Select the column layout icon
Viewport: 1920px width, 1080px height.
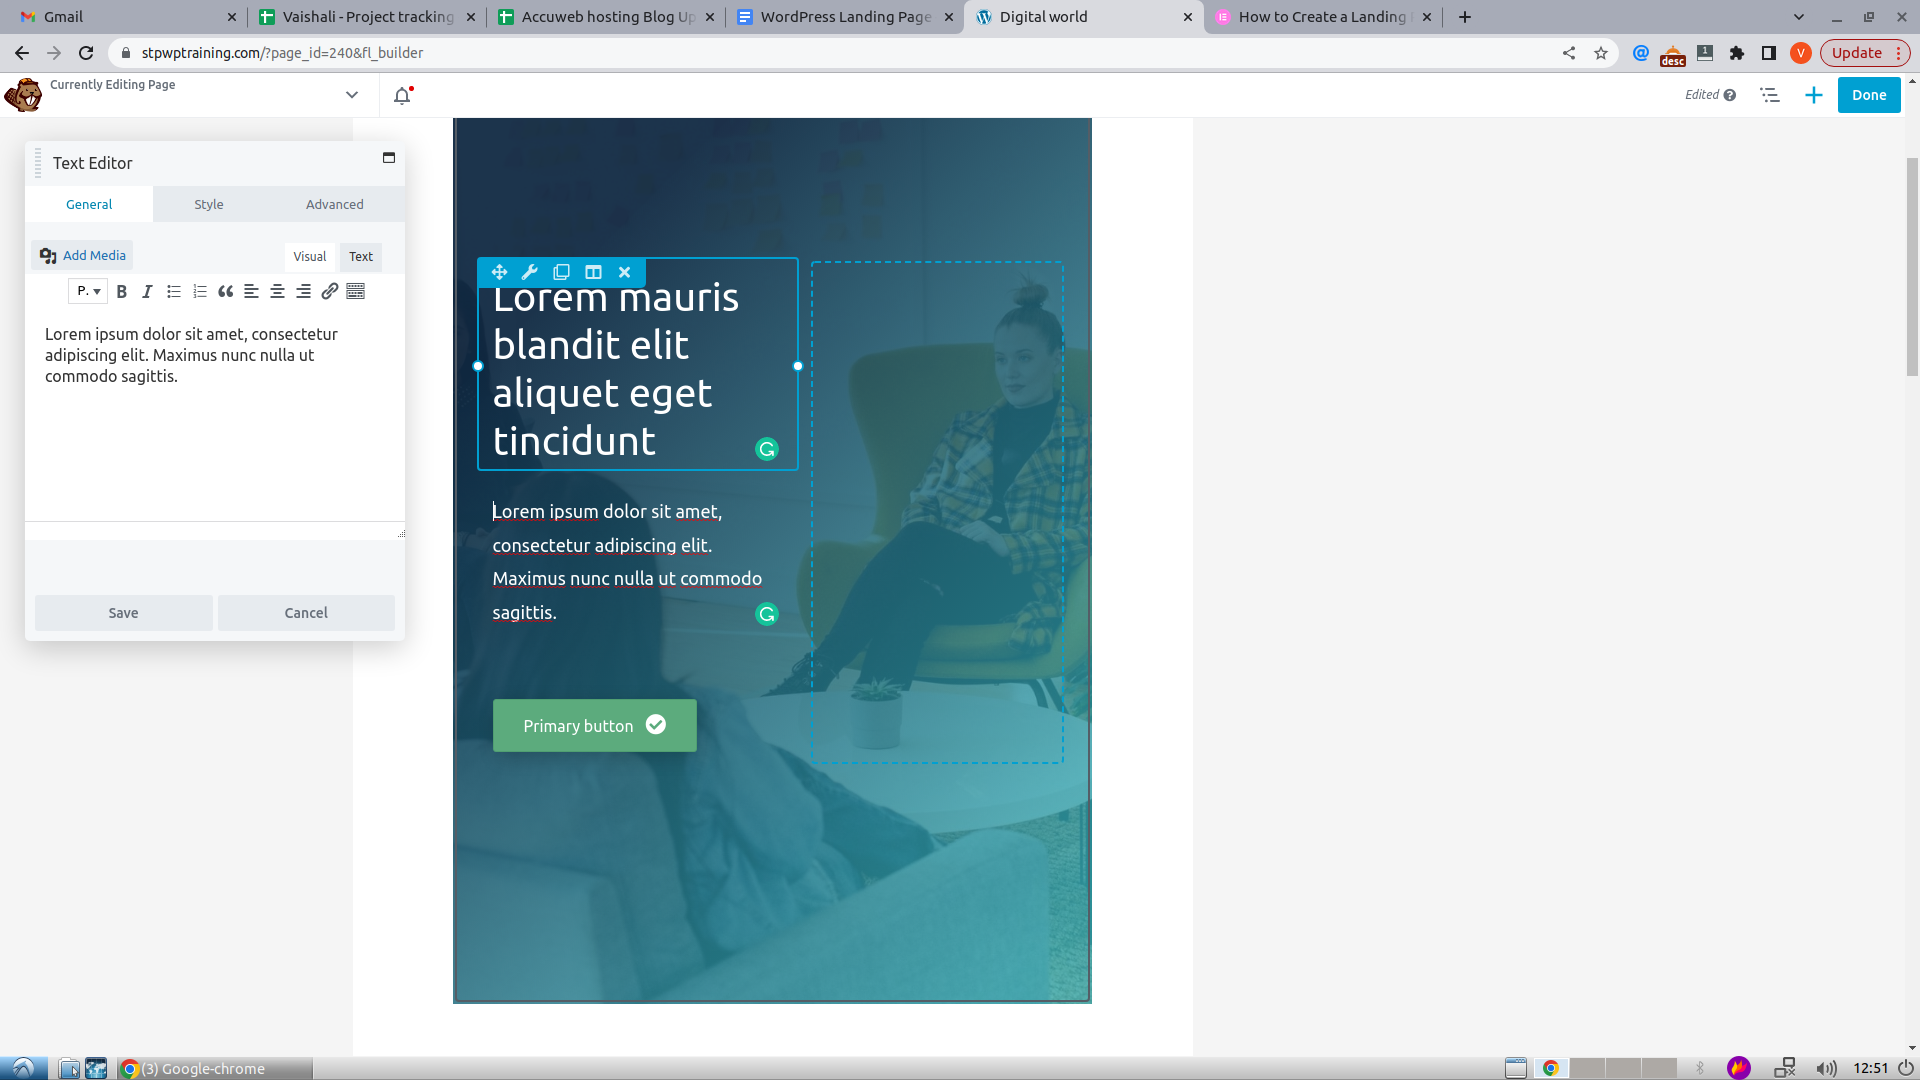pos(593,272)
